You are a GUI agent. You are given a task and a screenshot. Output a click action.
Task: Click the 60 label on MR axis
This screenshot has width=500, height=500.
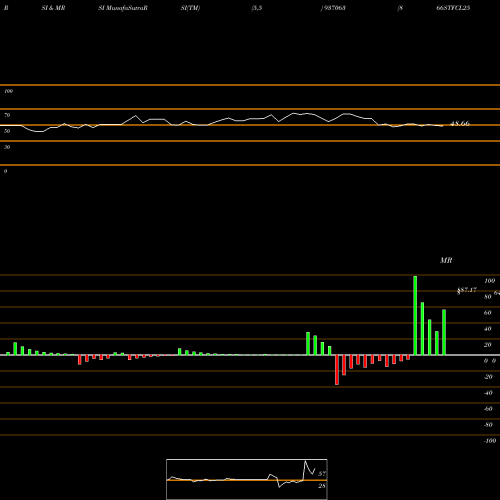click(x=488, y=313)
